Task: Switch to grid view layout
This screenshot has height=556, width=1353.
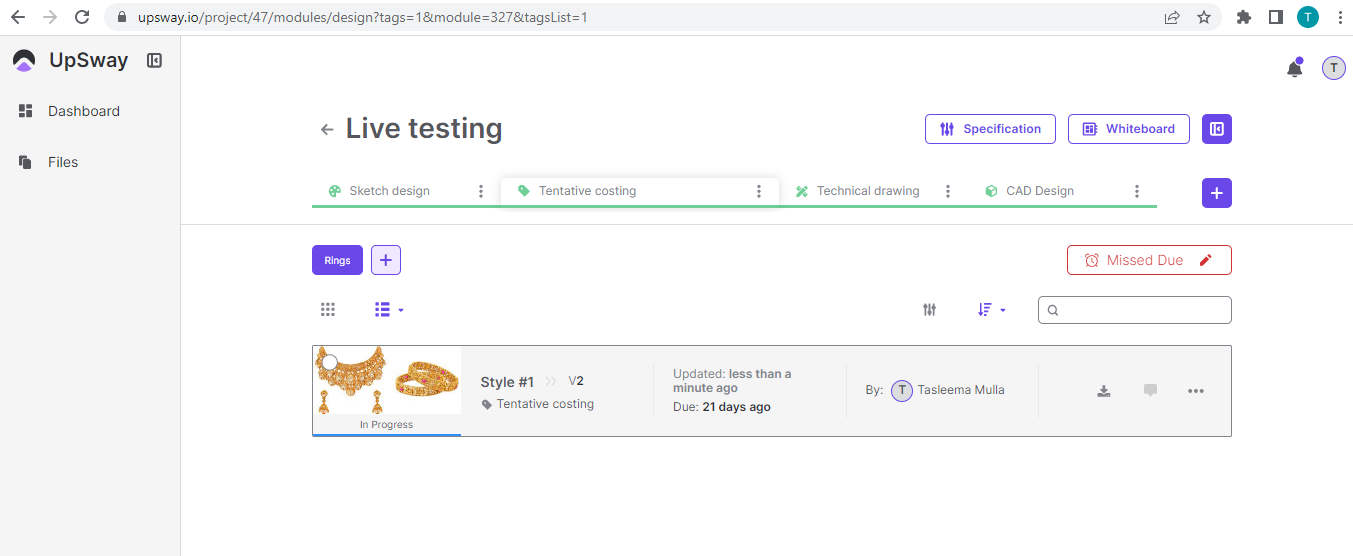Action: tap(328, 310)
